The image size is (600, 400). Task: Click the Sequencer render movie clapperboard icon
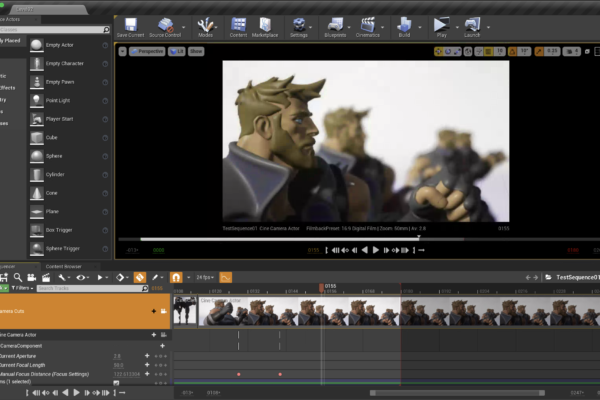(46, 277)
